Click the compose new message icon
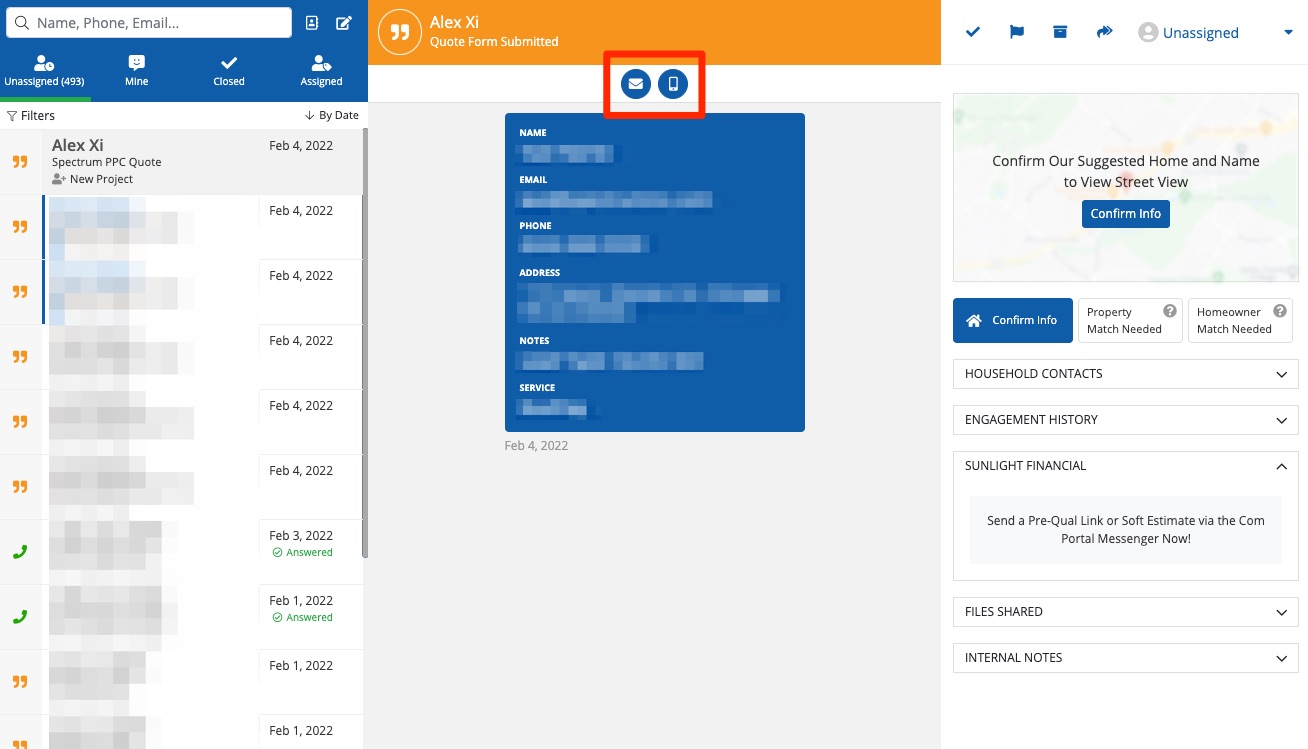 pos(344,23)
